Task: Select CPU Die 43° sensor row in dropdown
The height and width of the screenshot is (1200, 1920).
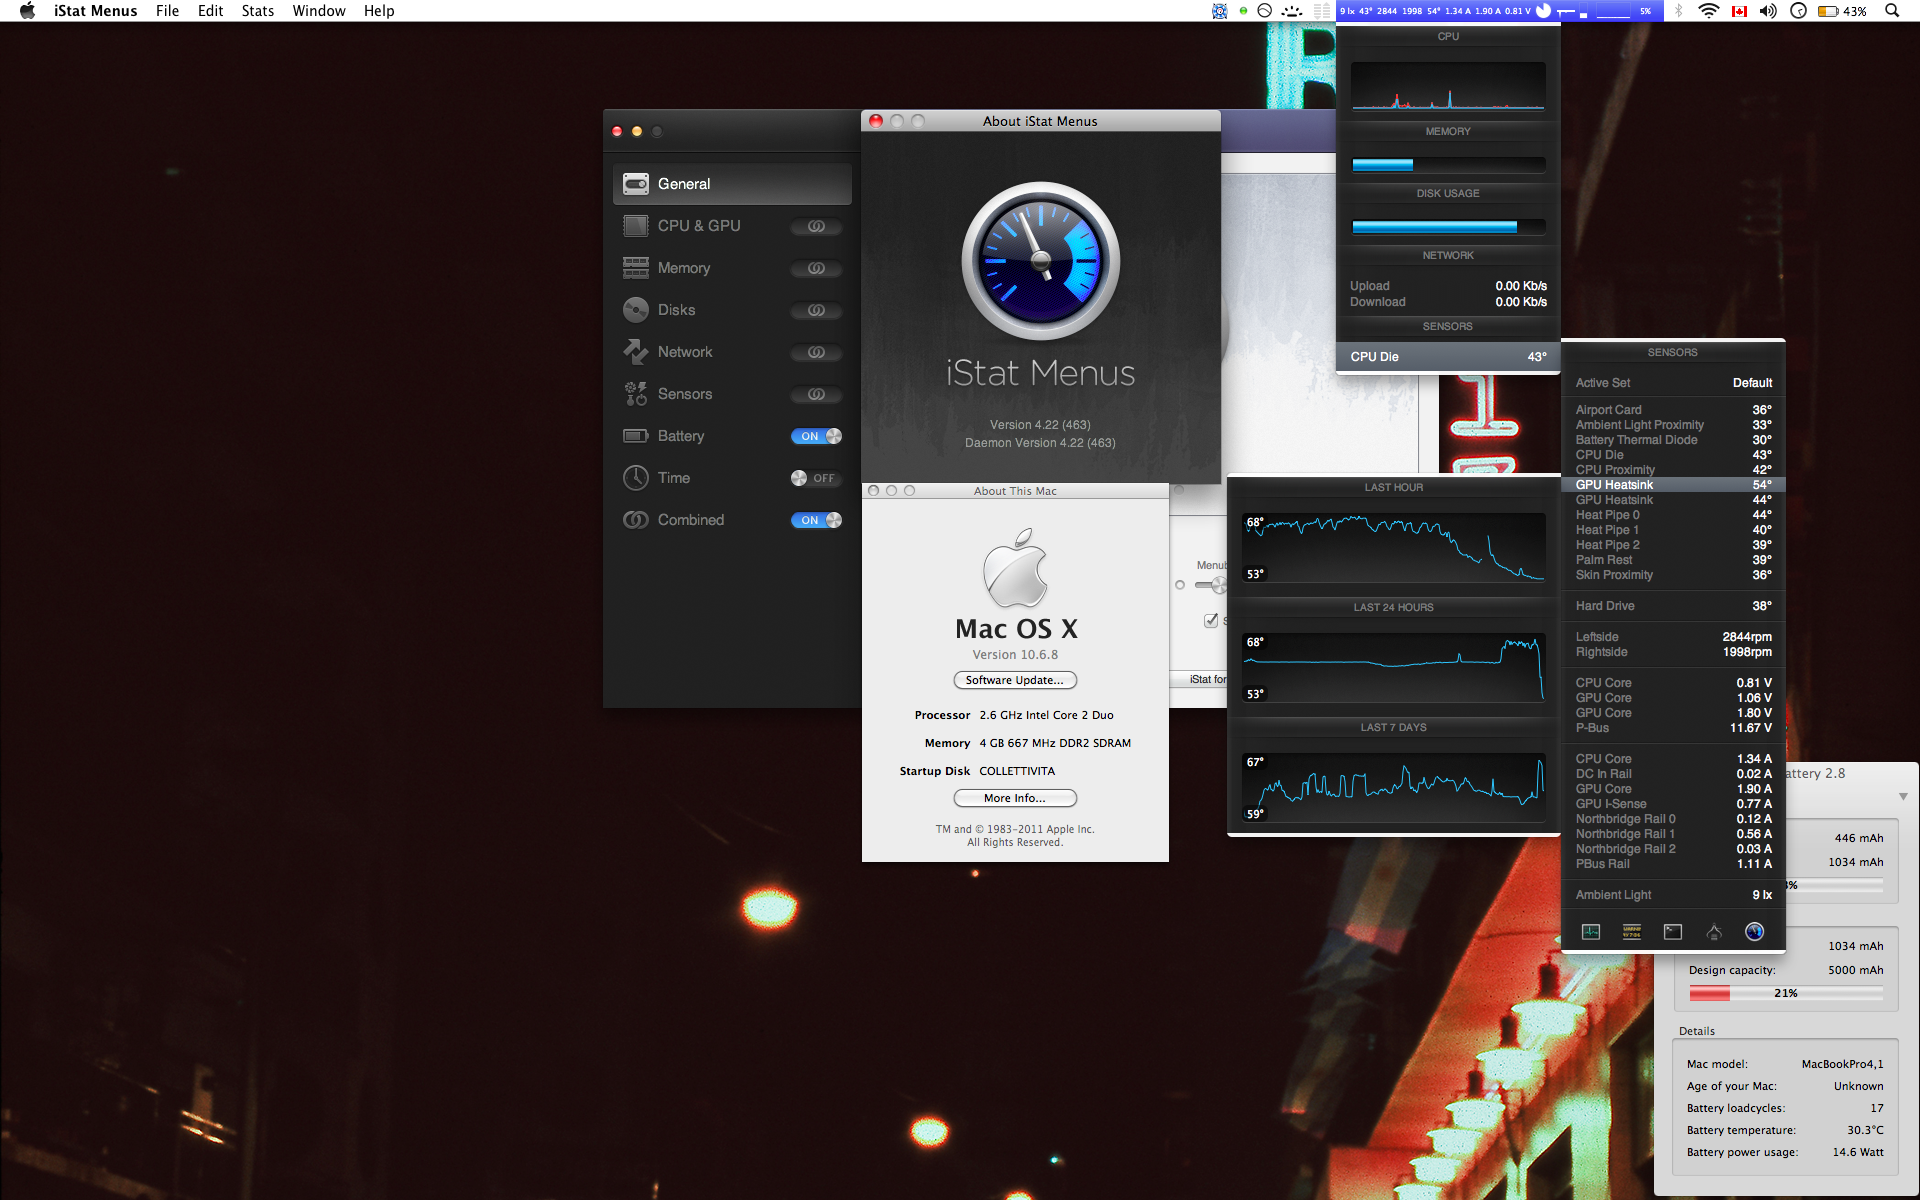Action: pos(1448,357)
